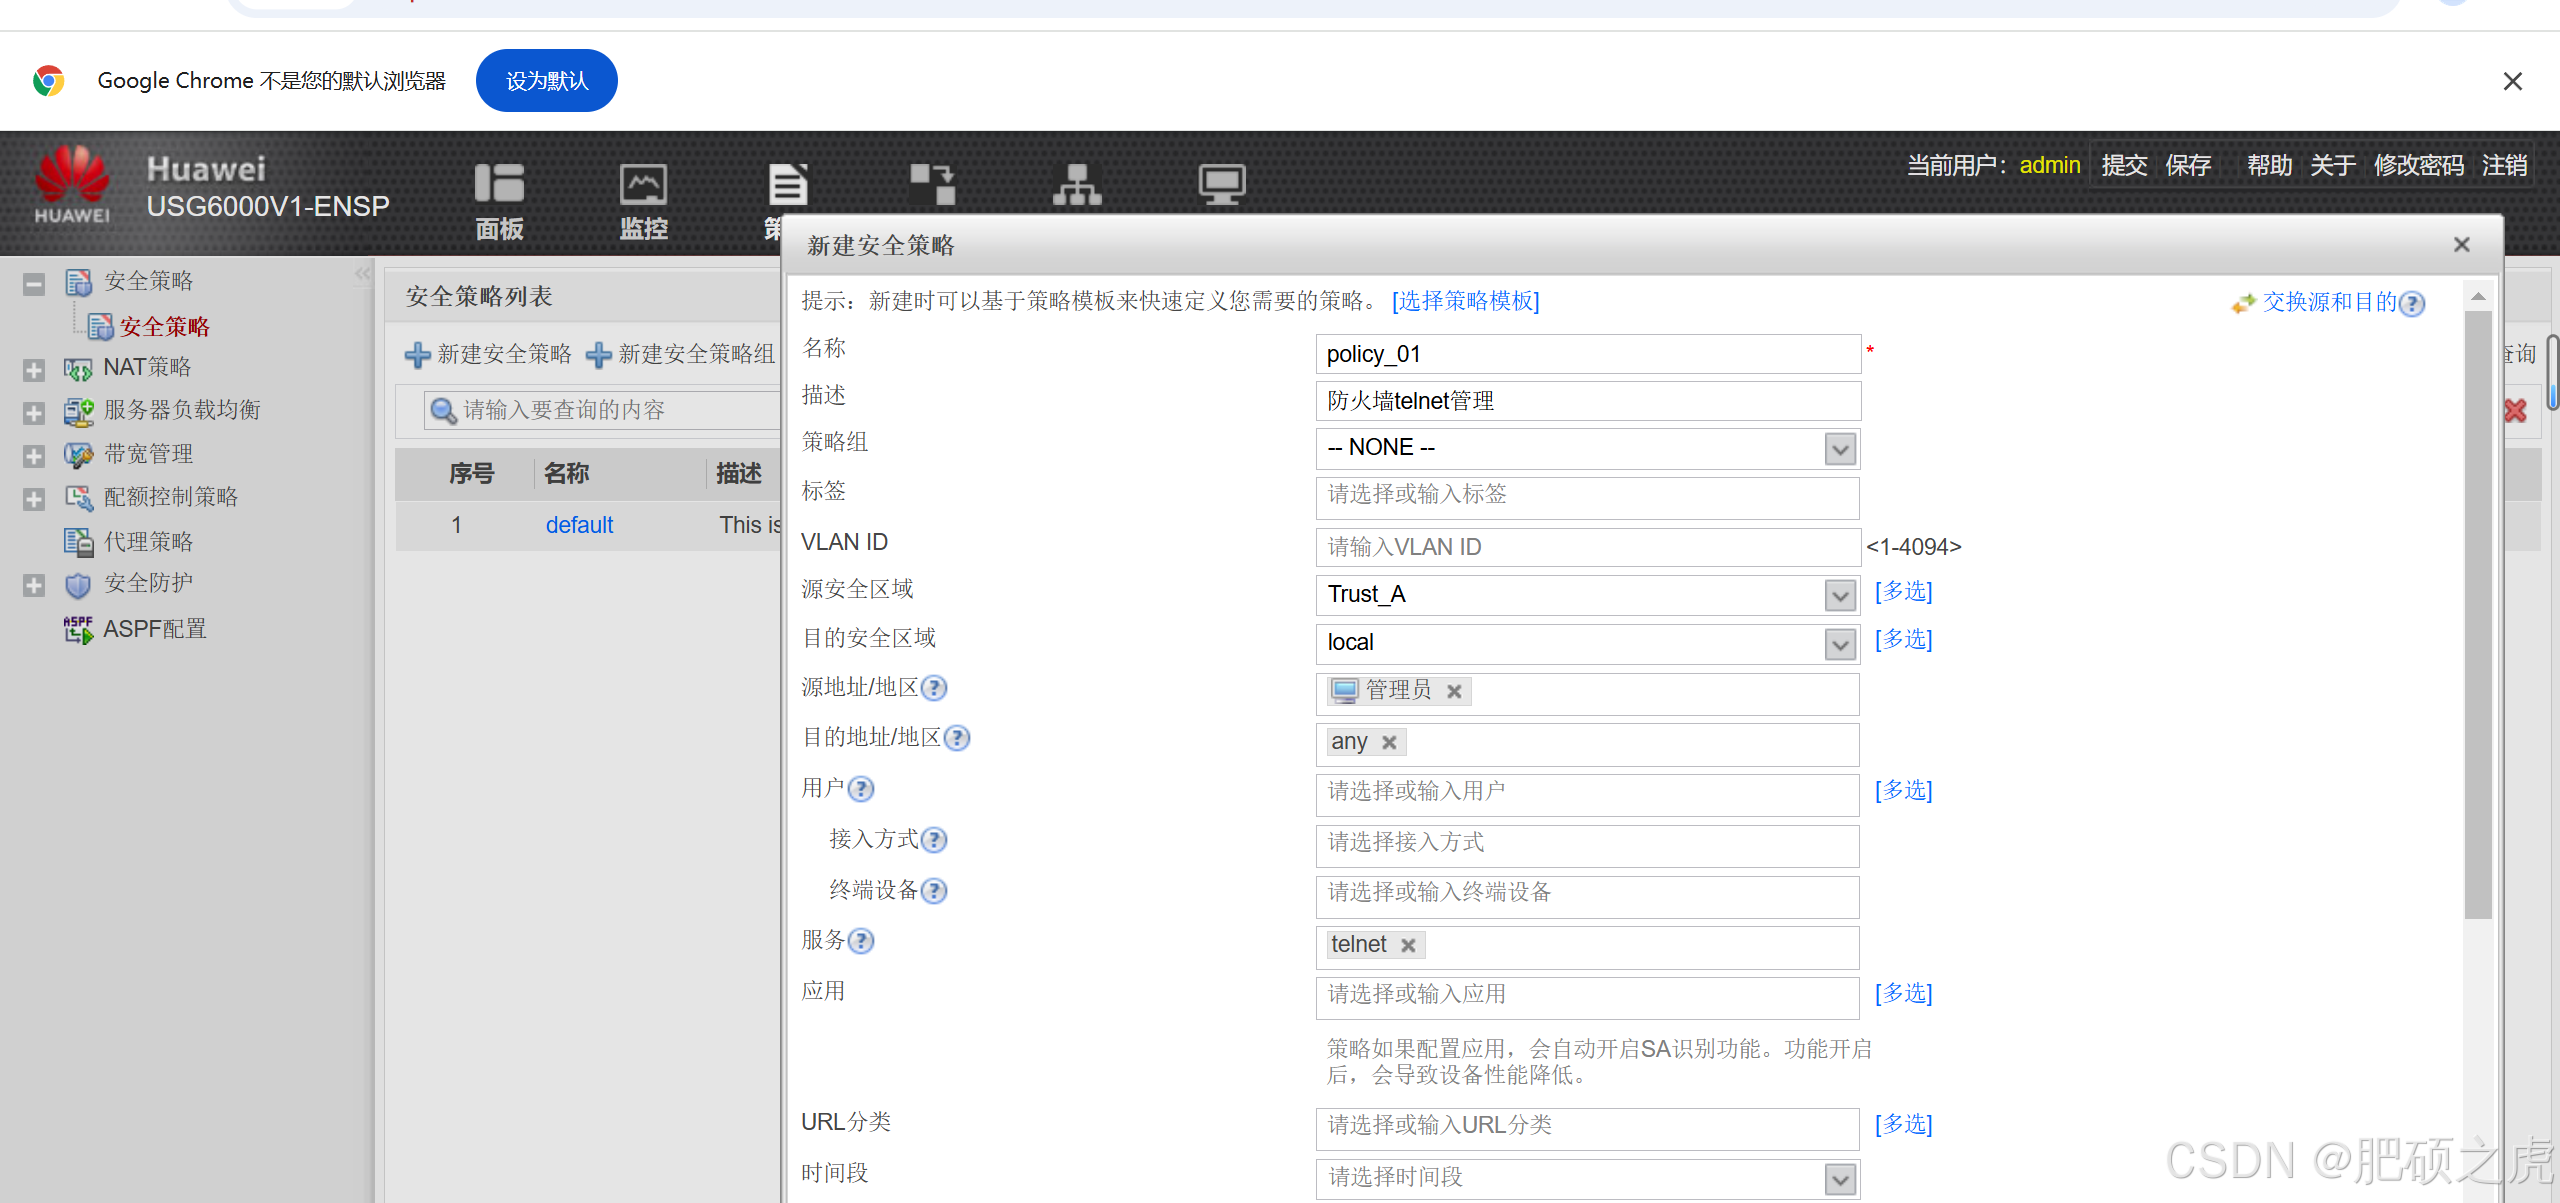Viewport: 2560px width, 1203px height.
Task: Click 设为默认 Chrome button
Action: (x=546, y=81)
